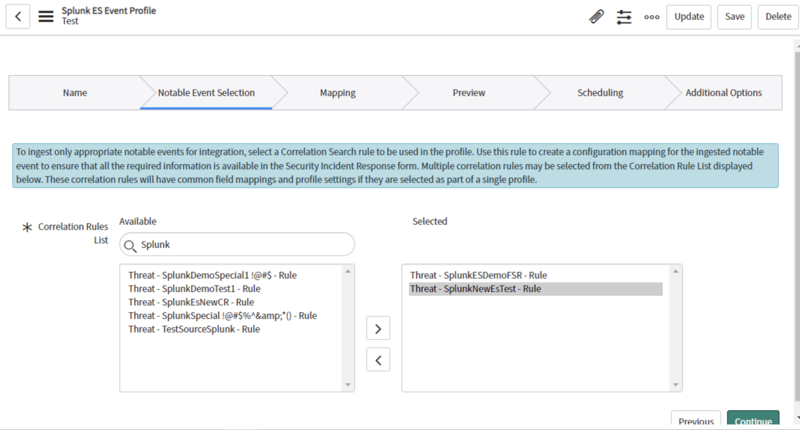Image resolution: width=800 pixels, height=430 pixels.
Task: Click the Update button
Action: click(x=689, y=17)
